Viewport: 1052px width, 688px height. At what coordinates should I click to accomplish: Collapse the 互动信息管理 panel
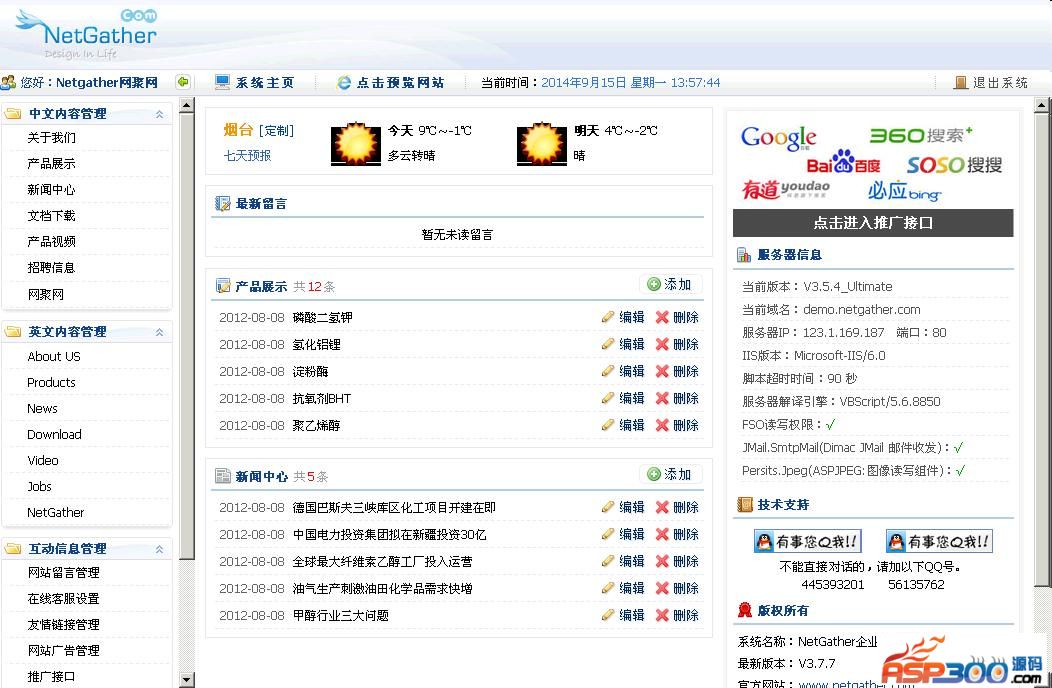160,549
